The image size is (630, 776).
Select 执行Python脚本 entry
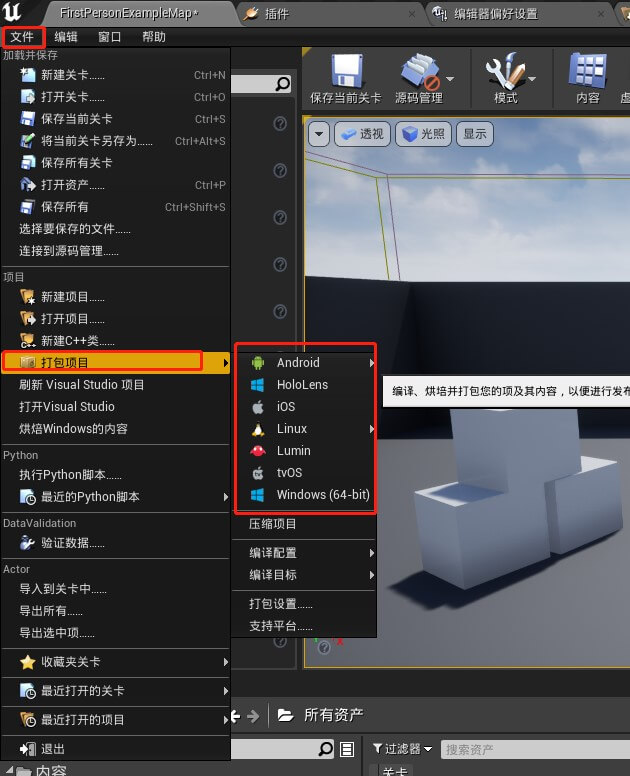pos(116,475)
